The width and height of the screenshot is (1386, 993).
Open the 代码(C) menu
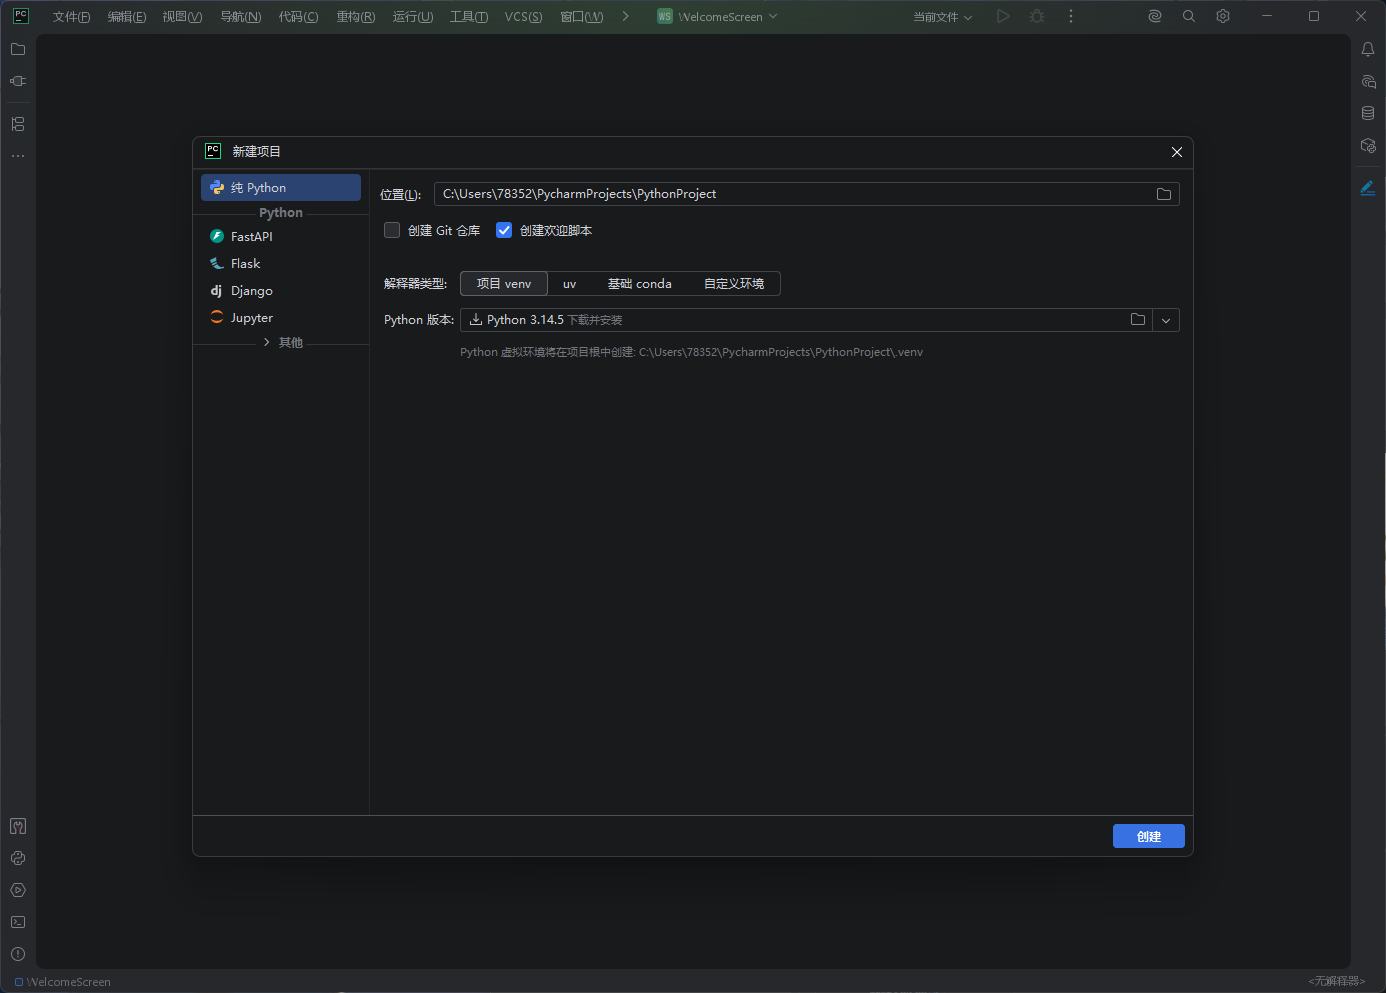tap(298, 17)
